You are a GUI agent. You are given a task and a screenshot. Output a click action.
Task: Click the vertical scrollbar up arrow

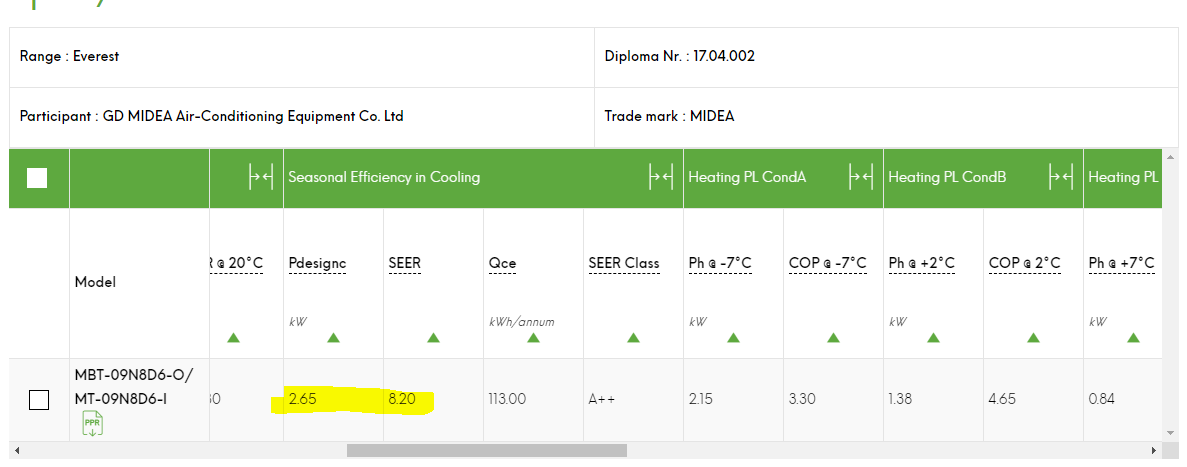[1171, 157]
